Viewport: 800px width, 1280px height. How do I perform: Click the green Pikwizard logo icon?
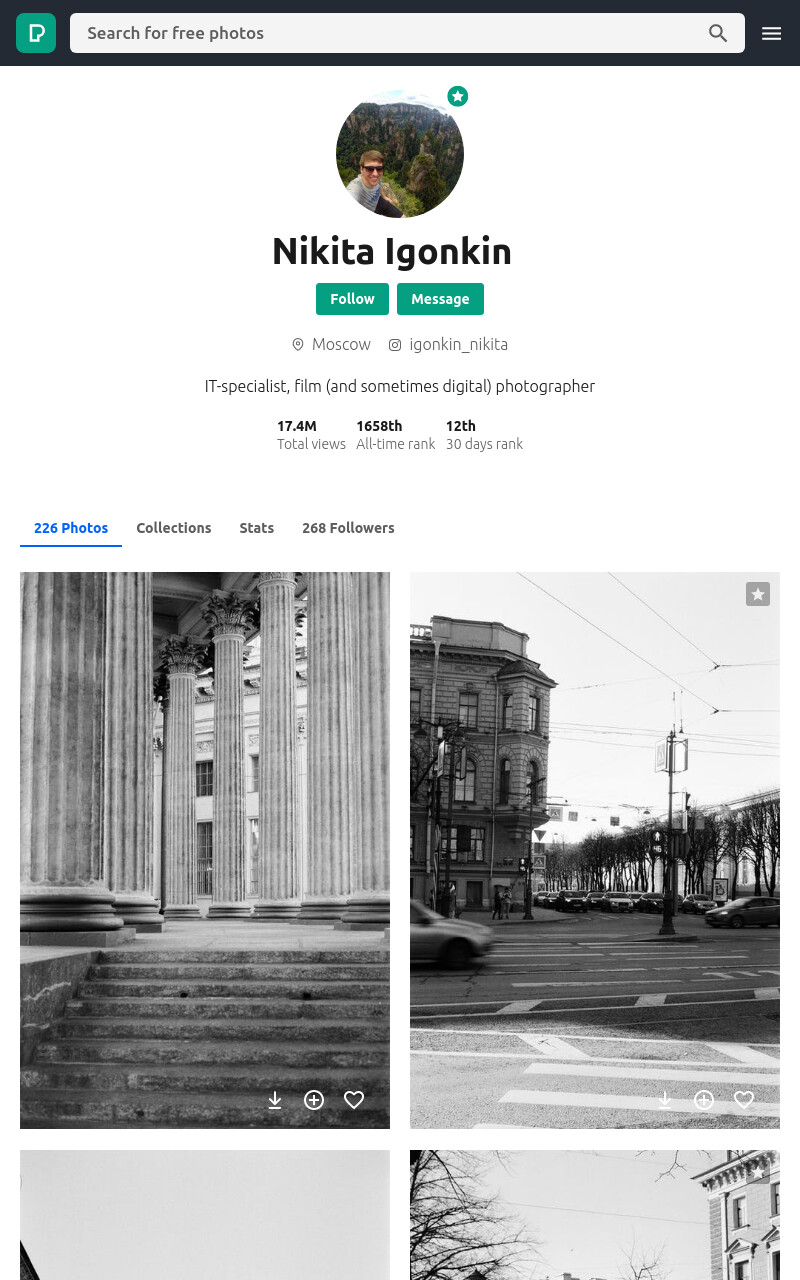(36, 33)
